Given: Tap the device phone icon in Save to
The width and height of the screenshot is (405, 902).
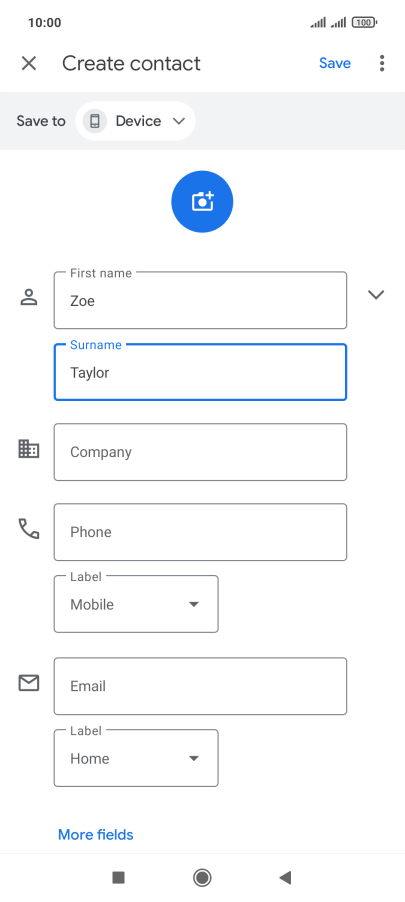Looking at the screenshot, I should [x=95, y=121].
